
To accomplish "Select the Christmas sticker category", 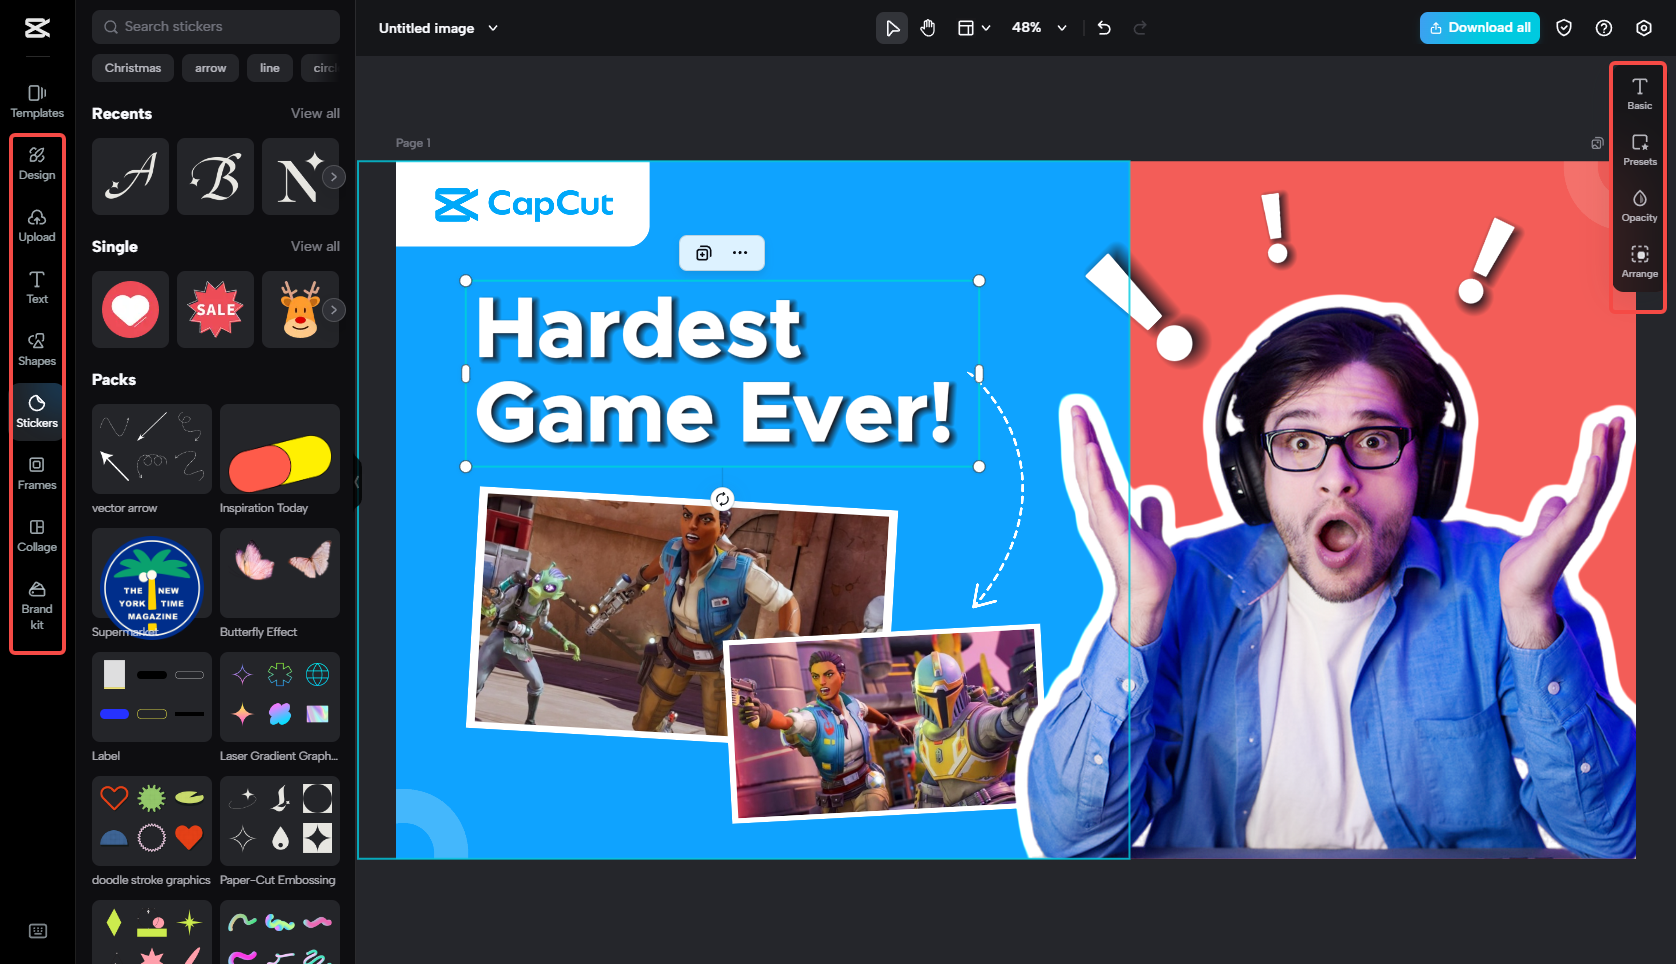I will coord(132,67).
